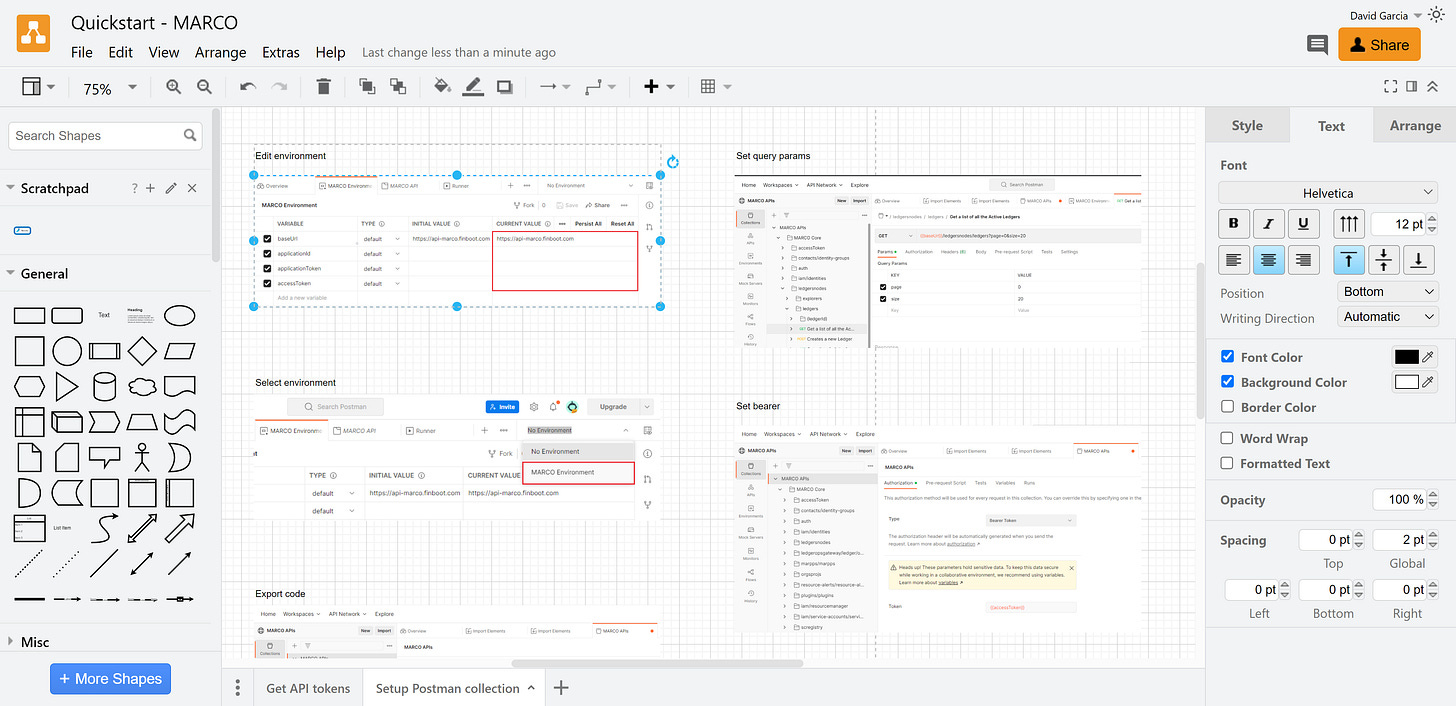Pick a new Font Color swatch
Screen dimensions: 1456x706
tap(1407, 356)
